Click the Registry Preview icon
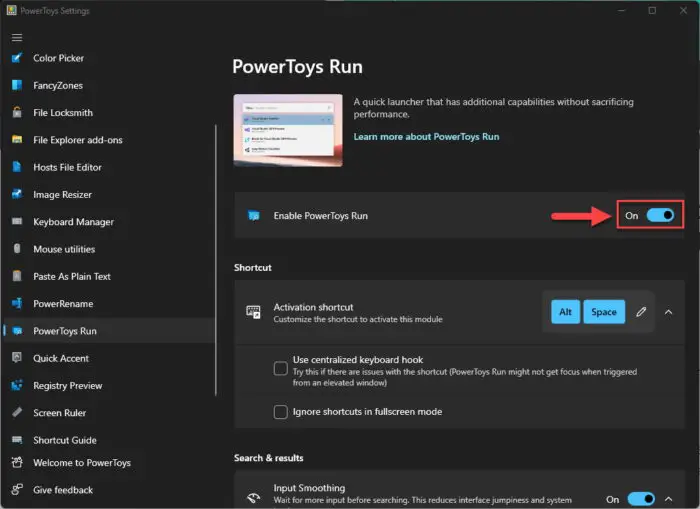Screen dimensions: 700x509 click(17, 385)
